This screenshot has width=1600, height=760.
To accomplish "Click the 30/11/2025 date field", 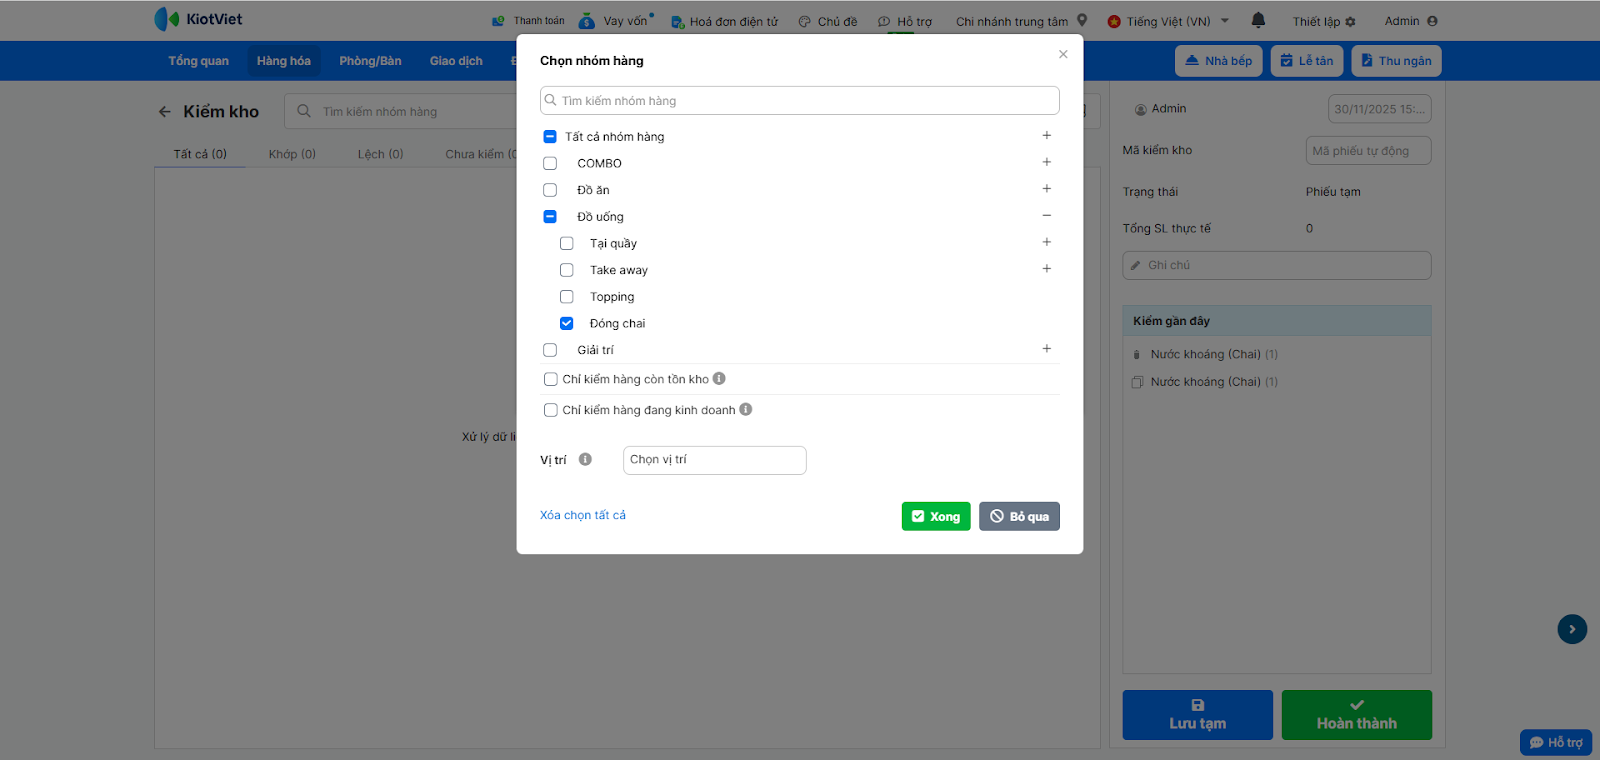I will click(1380, 109).
